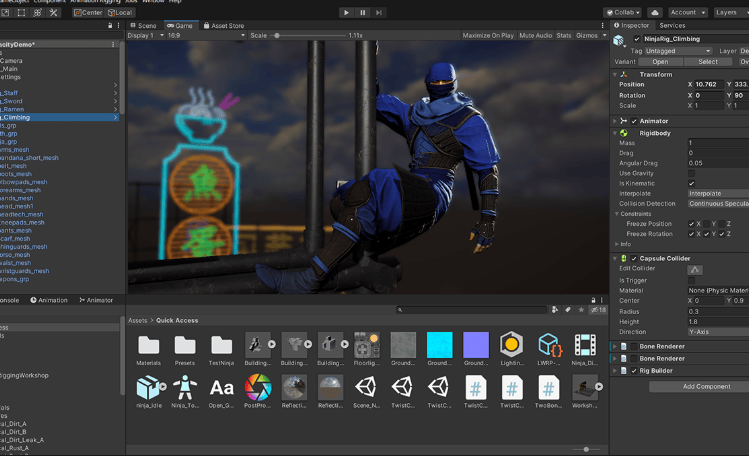Toggle Freeze Rotation Y checkbox
This screenshot has height=456, width=749.
click(706, 233)
